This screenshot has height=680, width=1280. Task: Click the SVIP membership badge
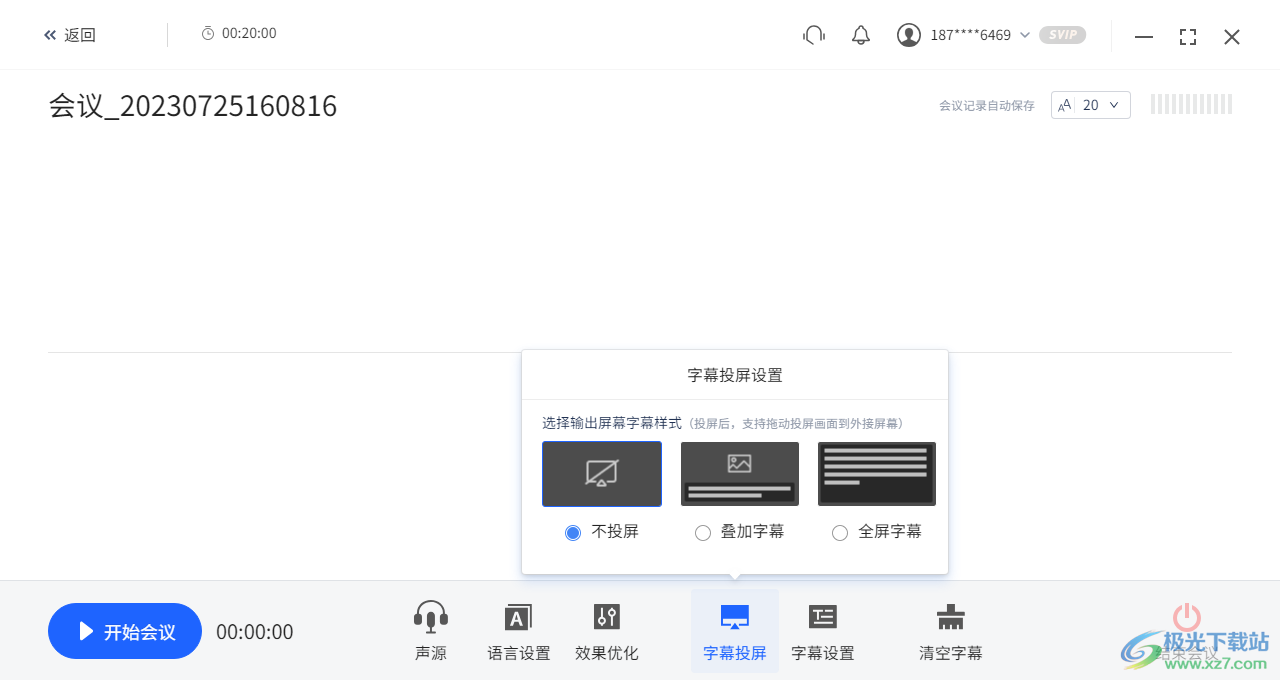[1062, 34]
